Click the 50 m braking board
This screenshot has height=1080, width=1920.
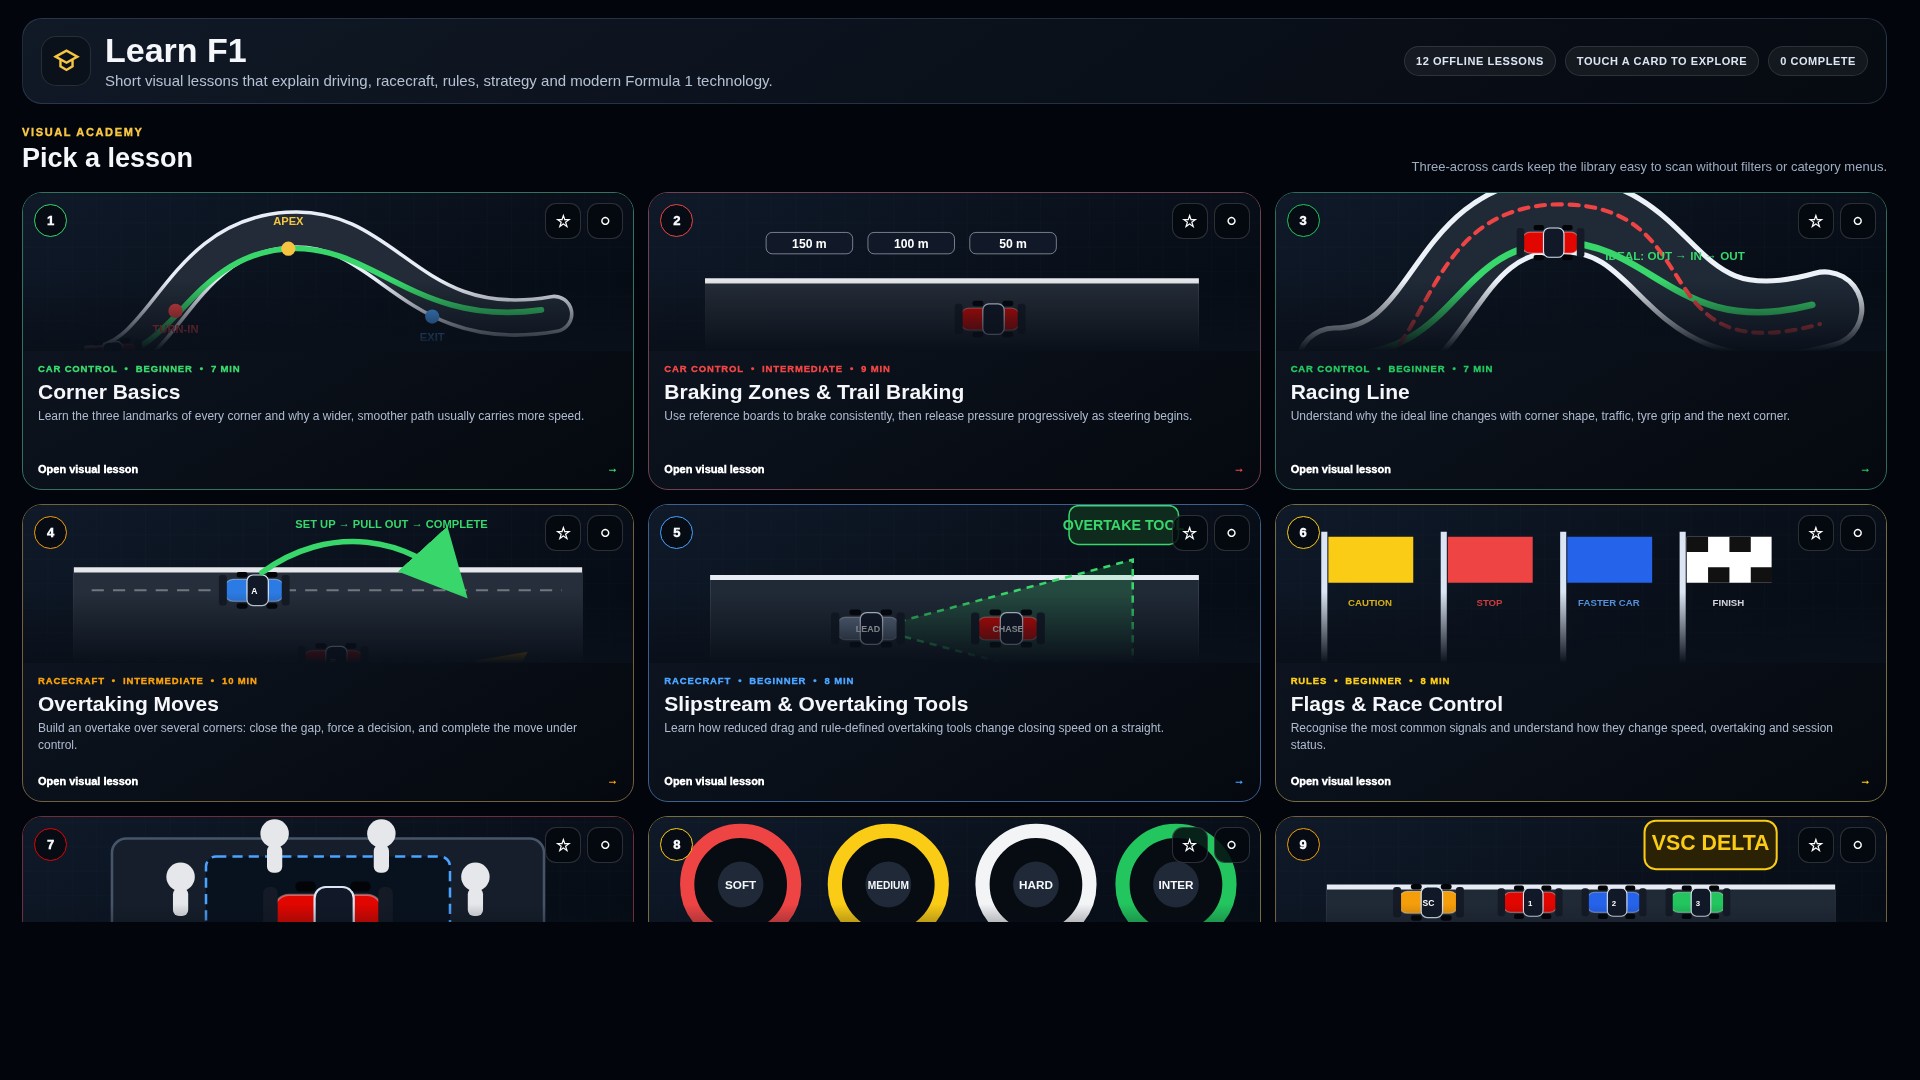[x=1013, y=244]
